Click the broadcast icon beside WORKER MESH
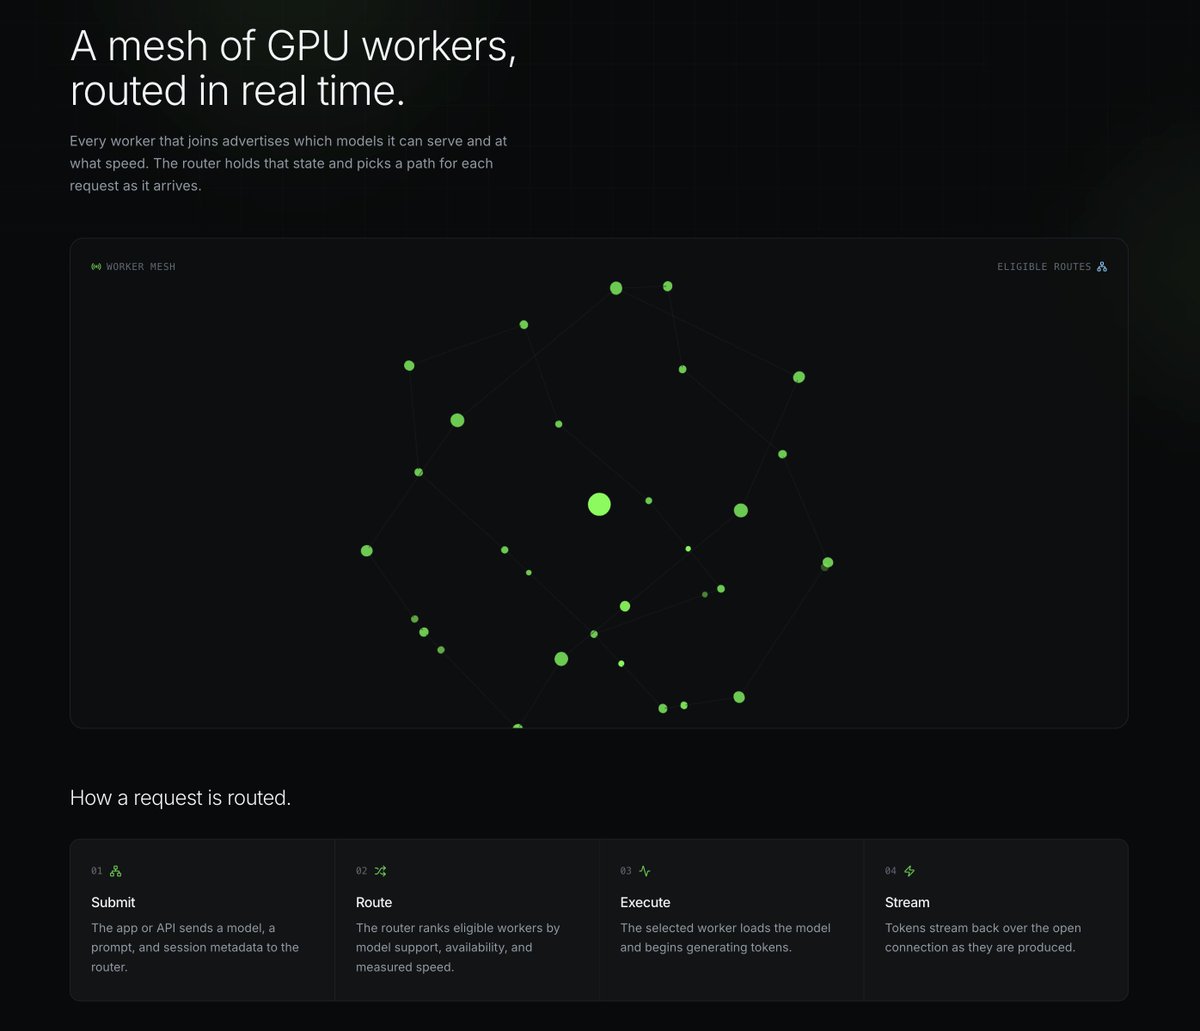This screenshot has width=1200, height=1031. click(x=96, y=267)
